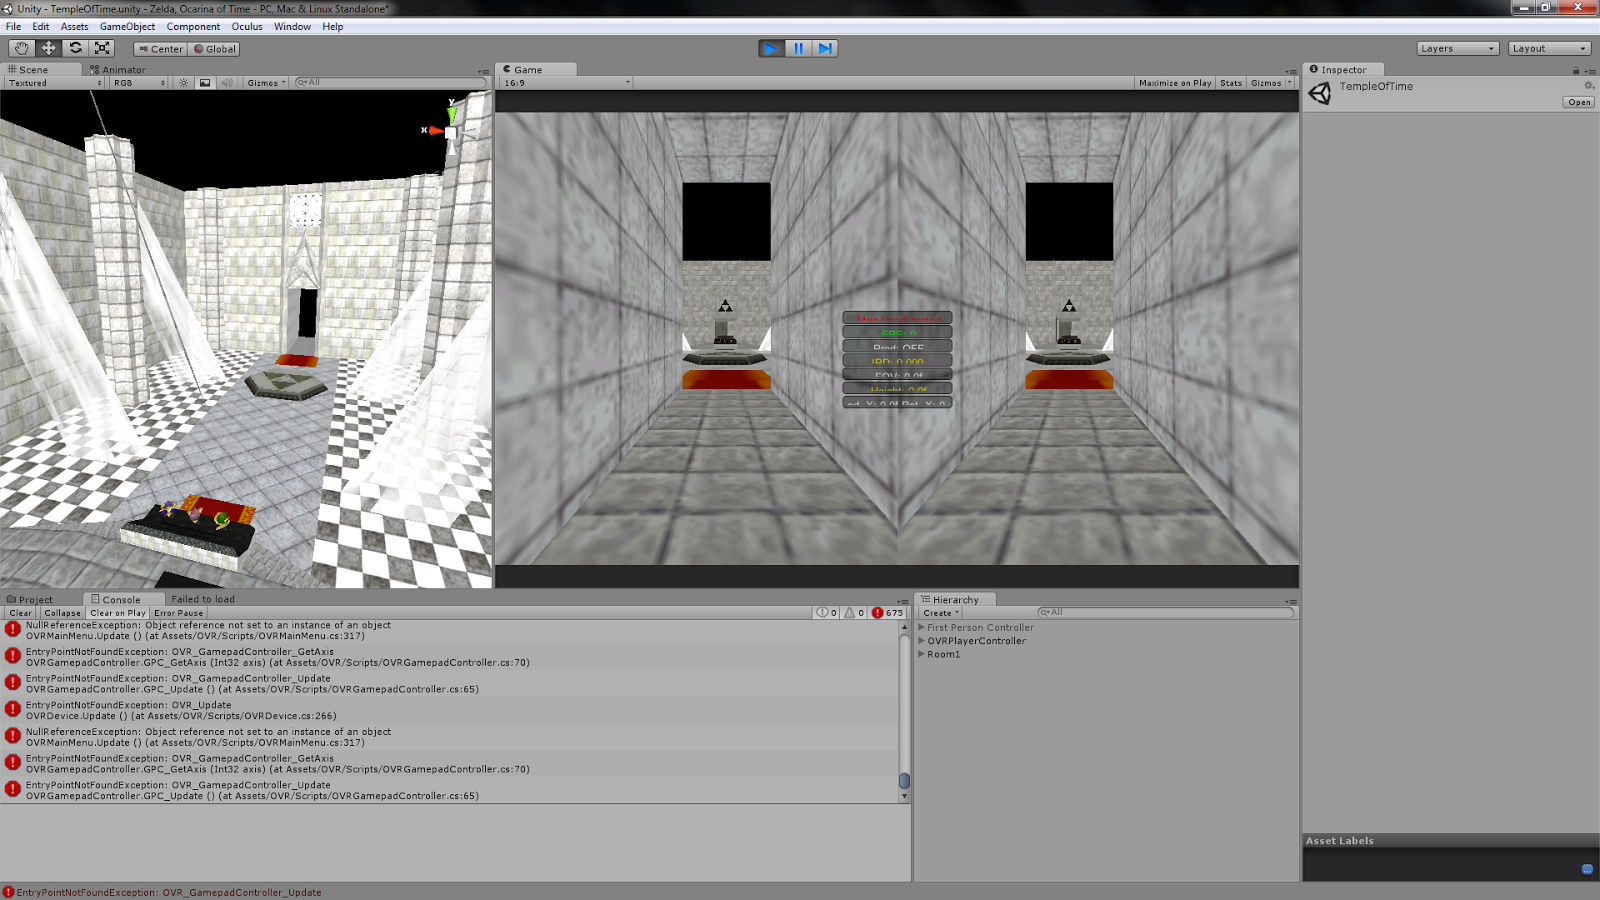
Task: Click the Scene view search field
Action: 389,83
